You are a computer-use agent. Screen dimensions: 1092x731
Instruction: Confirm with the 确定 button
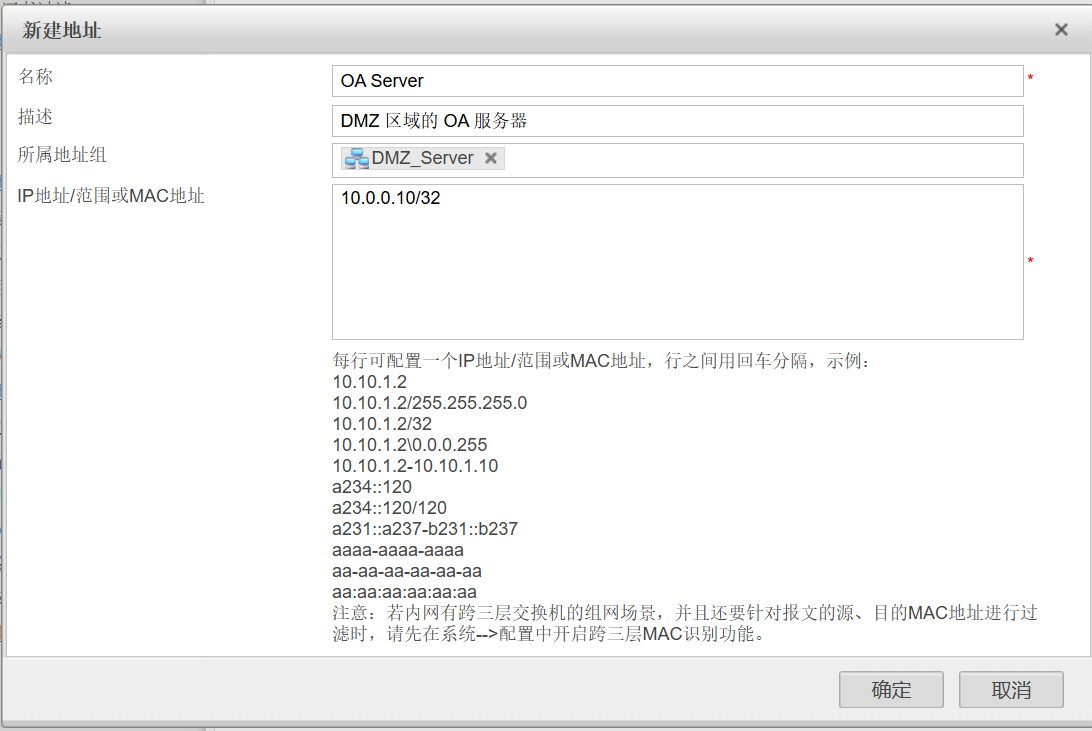[891, 689]
